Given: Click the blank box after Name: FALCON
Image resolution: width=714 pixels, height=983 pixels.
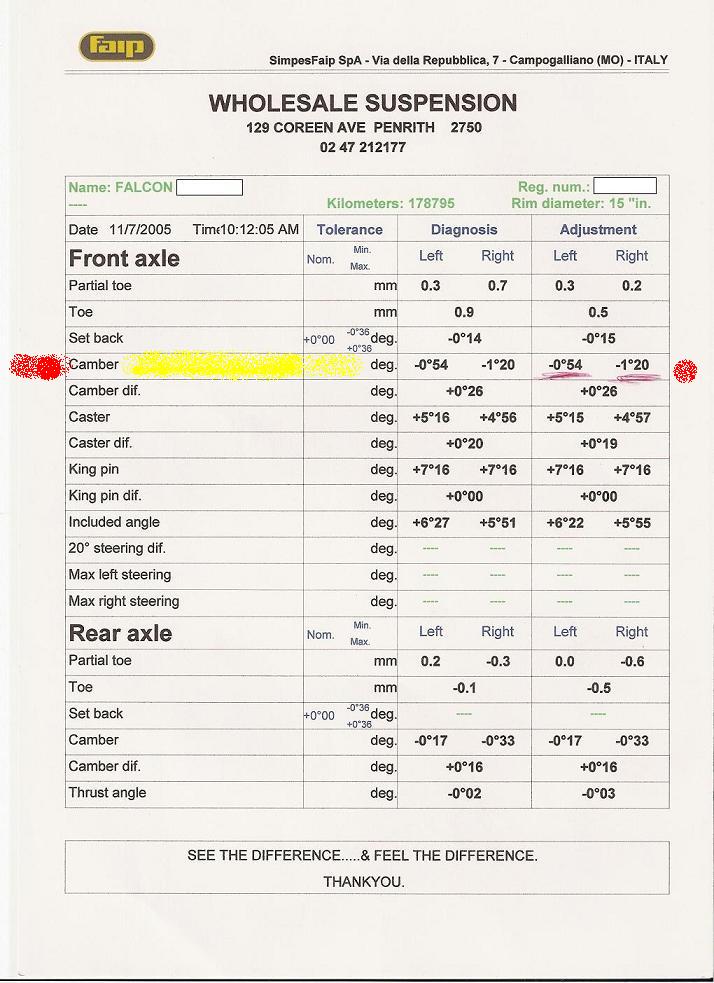Looking at the screenshot, I should tap(210, 187).
